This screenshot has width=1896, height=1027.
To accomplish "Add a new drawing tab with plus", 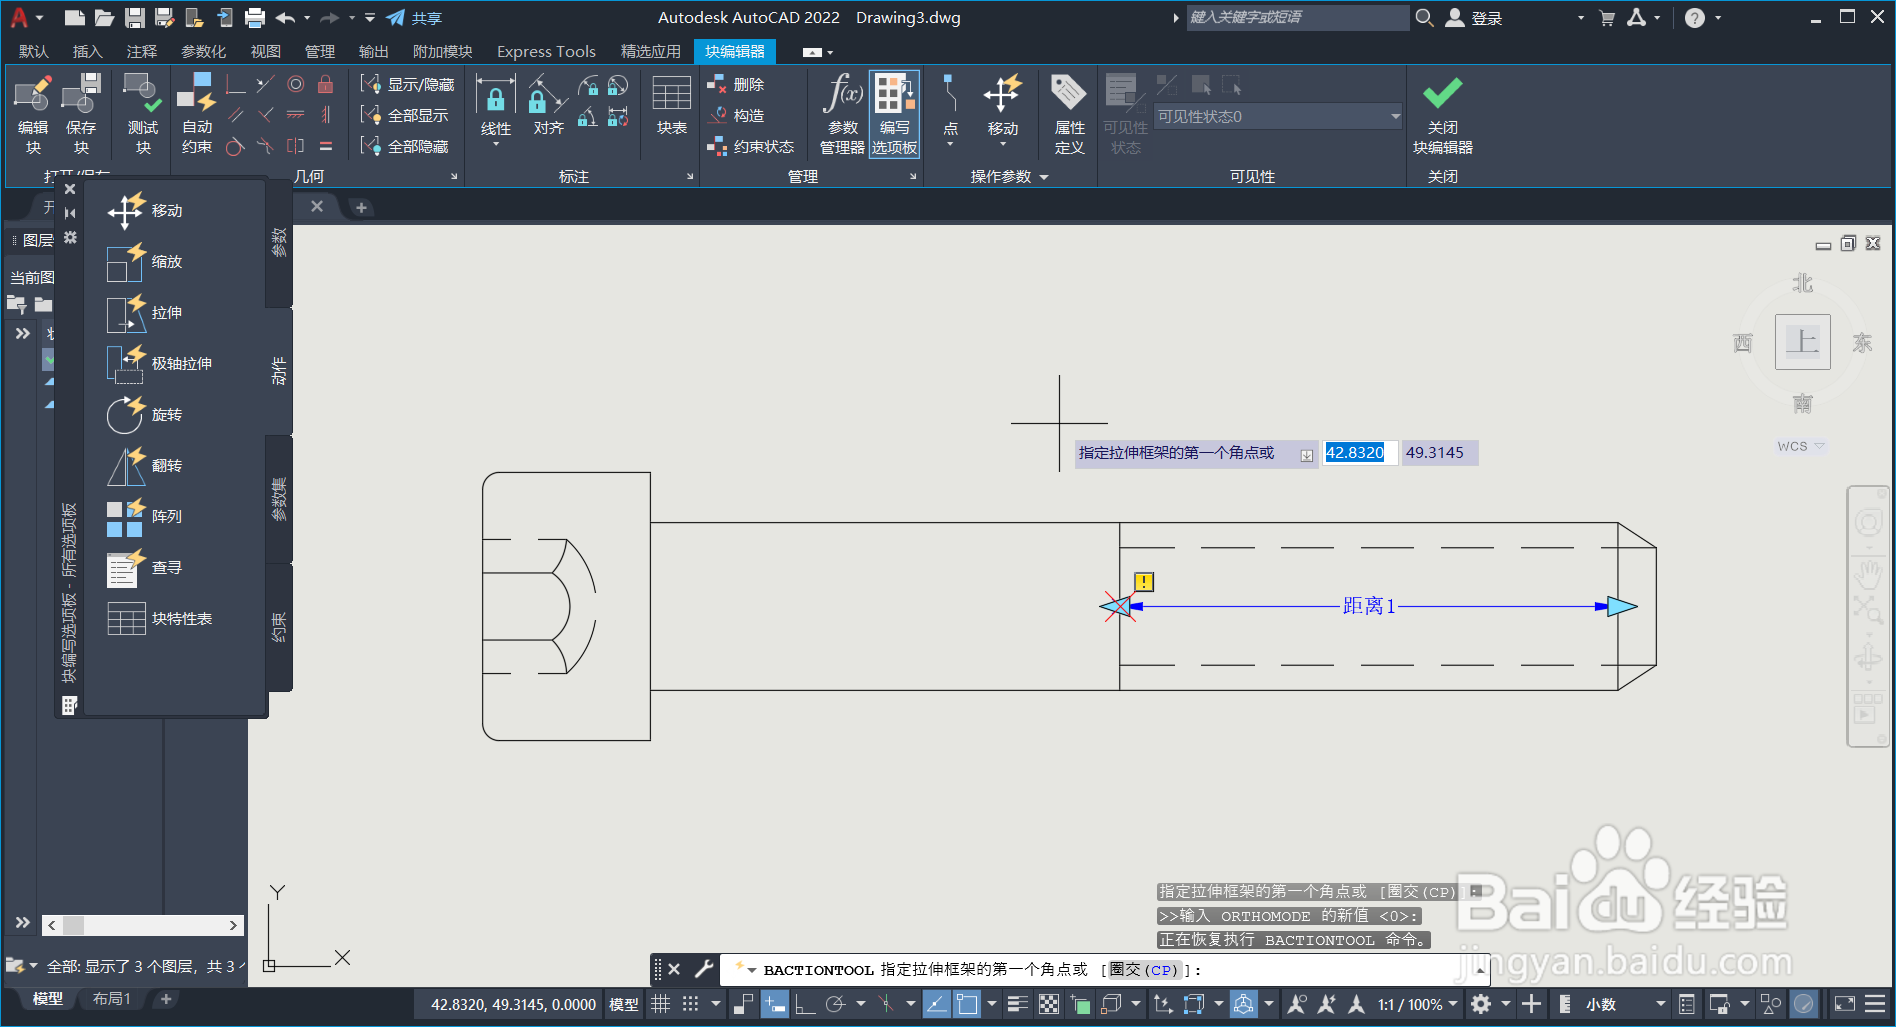I will (361, 207).
